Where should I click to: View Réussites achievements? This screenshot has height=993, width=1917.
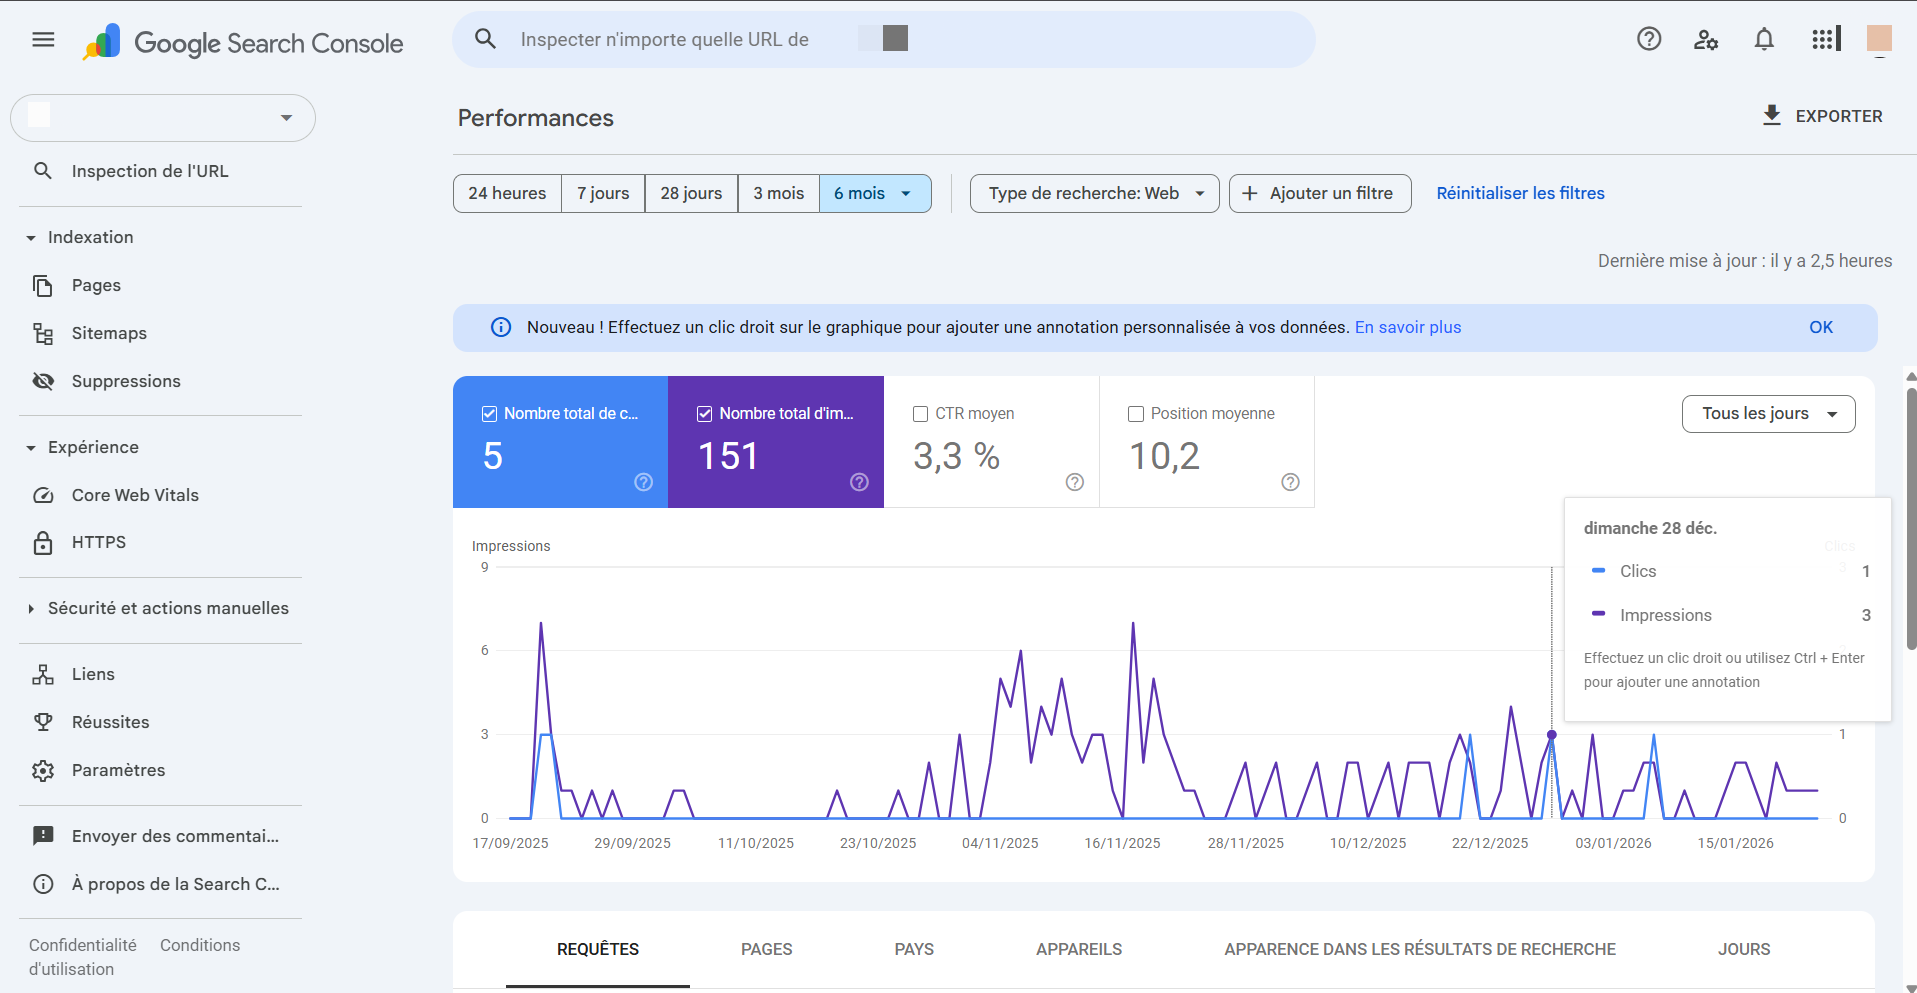[110, 721]
